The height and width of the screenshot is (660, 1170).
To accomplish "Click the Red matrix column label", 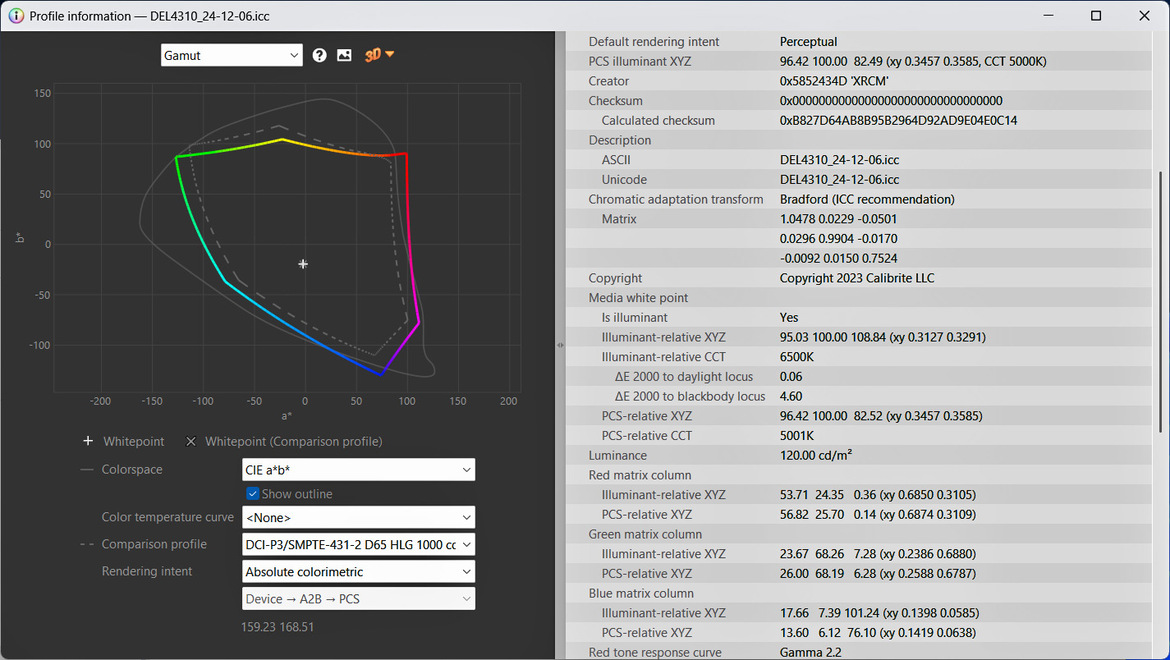I will (639, 476).
